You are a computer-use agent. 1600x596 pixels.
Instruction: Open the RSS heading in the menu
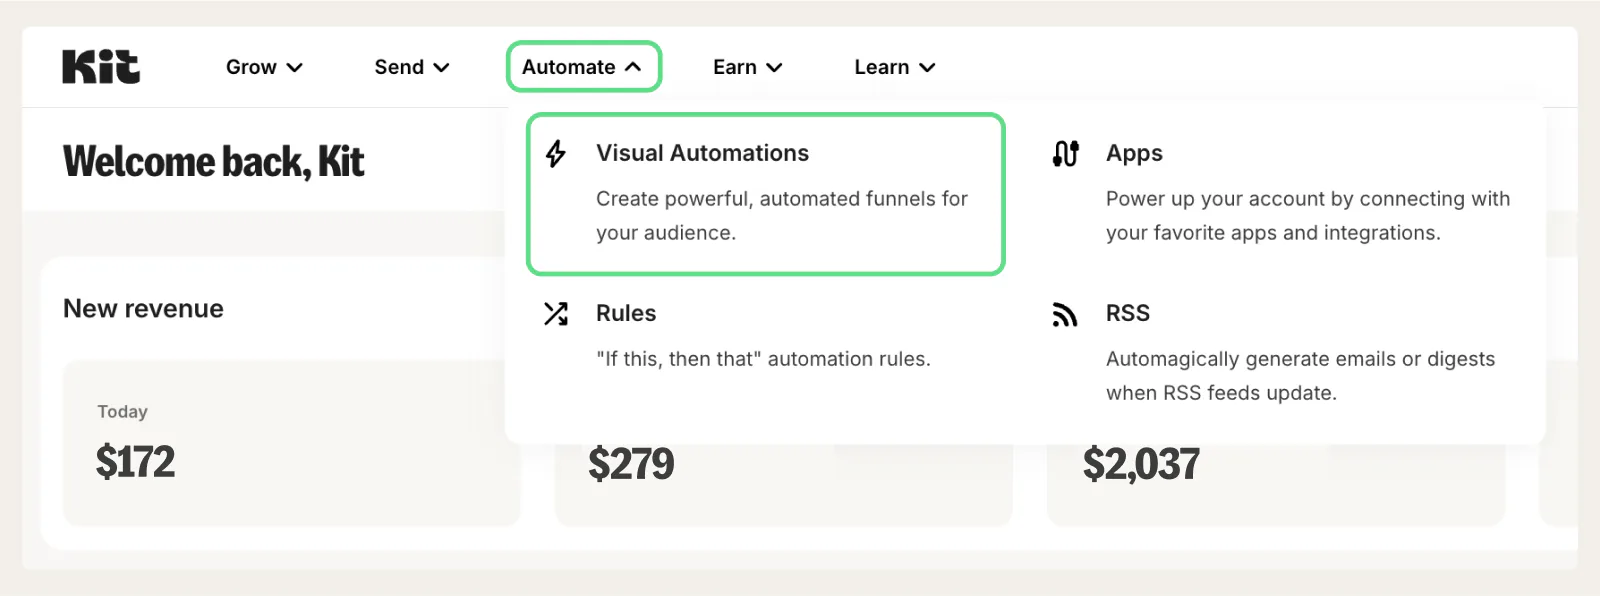point(1127,313)
